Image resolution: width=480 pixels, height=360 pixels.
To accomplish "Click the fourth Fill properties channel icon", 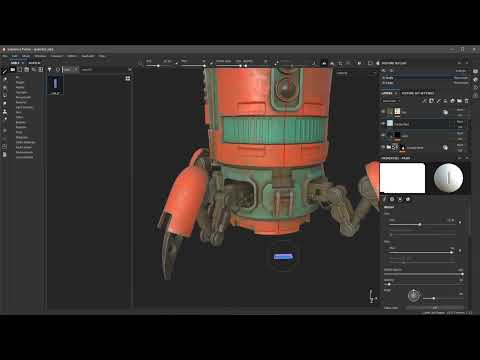I will [x=408, y=199].
